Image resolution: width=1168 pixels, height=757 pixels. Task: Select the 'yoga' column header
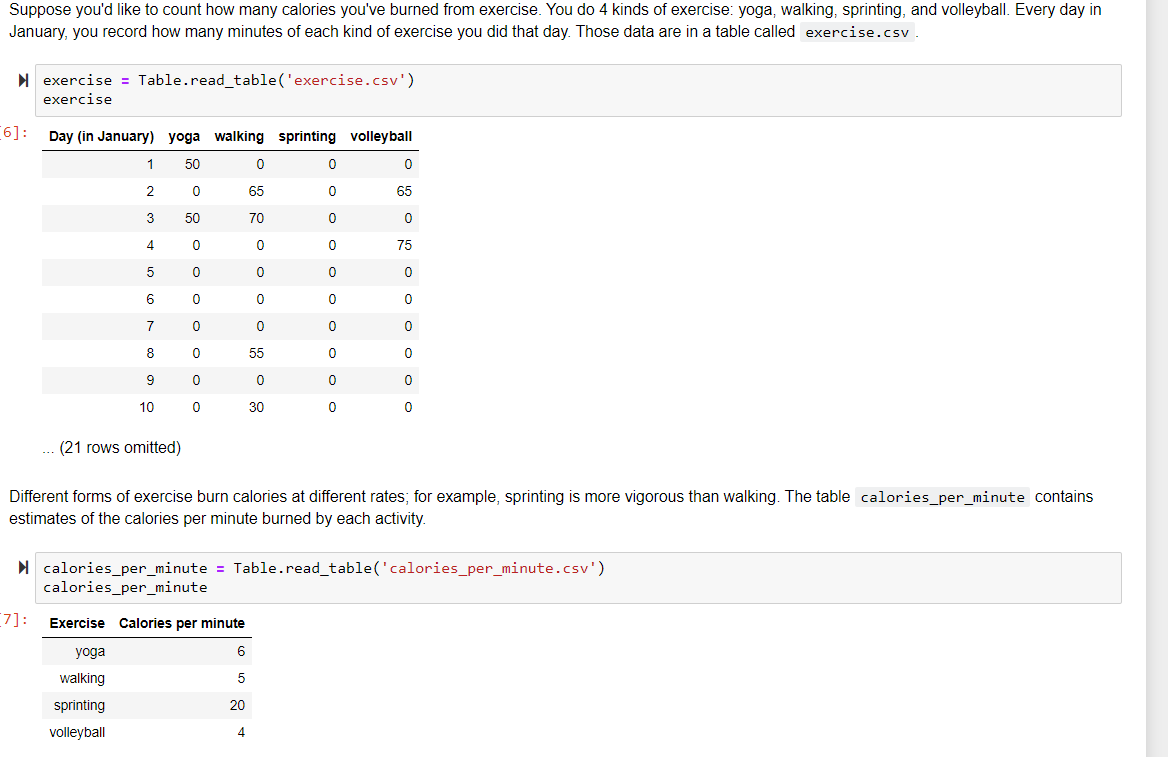(184, 136)
